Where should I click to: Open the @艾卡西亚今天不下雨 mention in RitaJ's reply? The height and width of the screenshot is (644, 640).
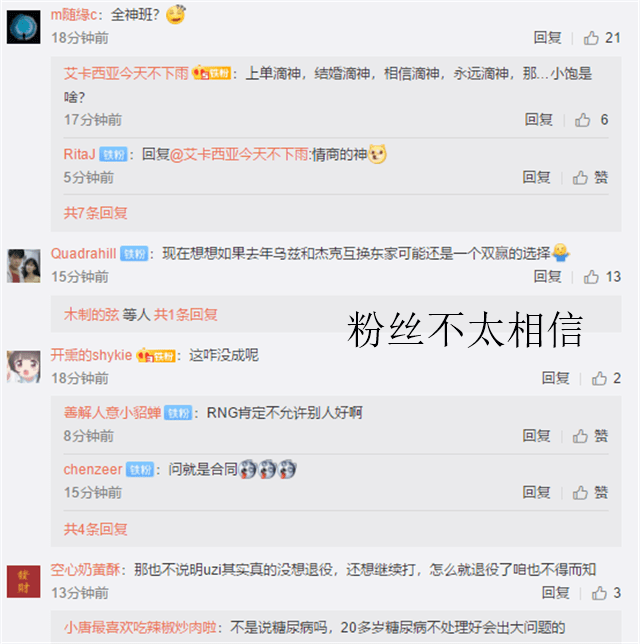coord(239,155)
